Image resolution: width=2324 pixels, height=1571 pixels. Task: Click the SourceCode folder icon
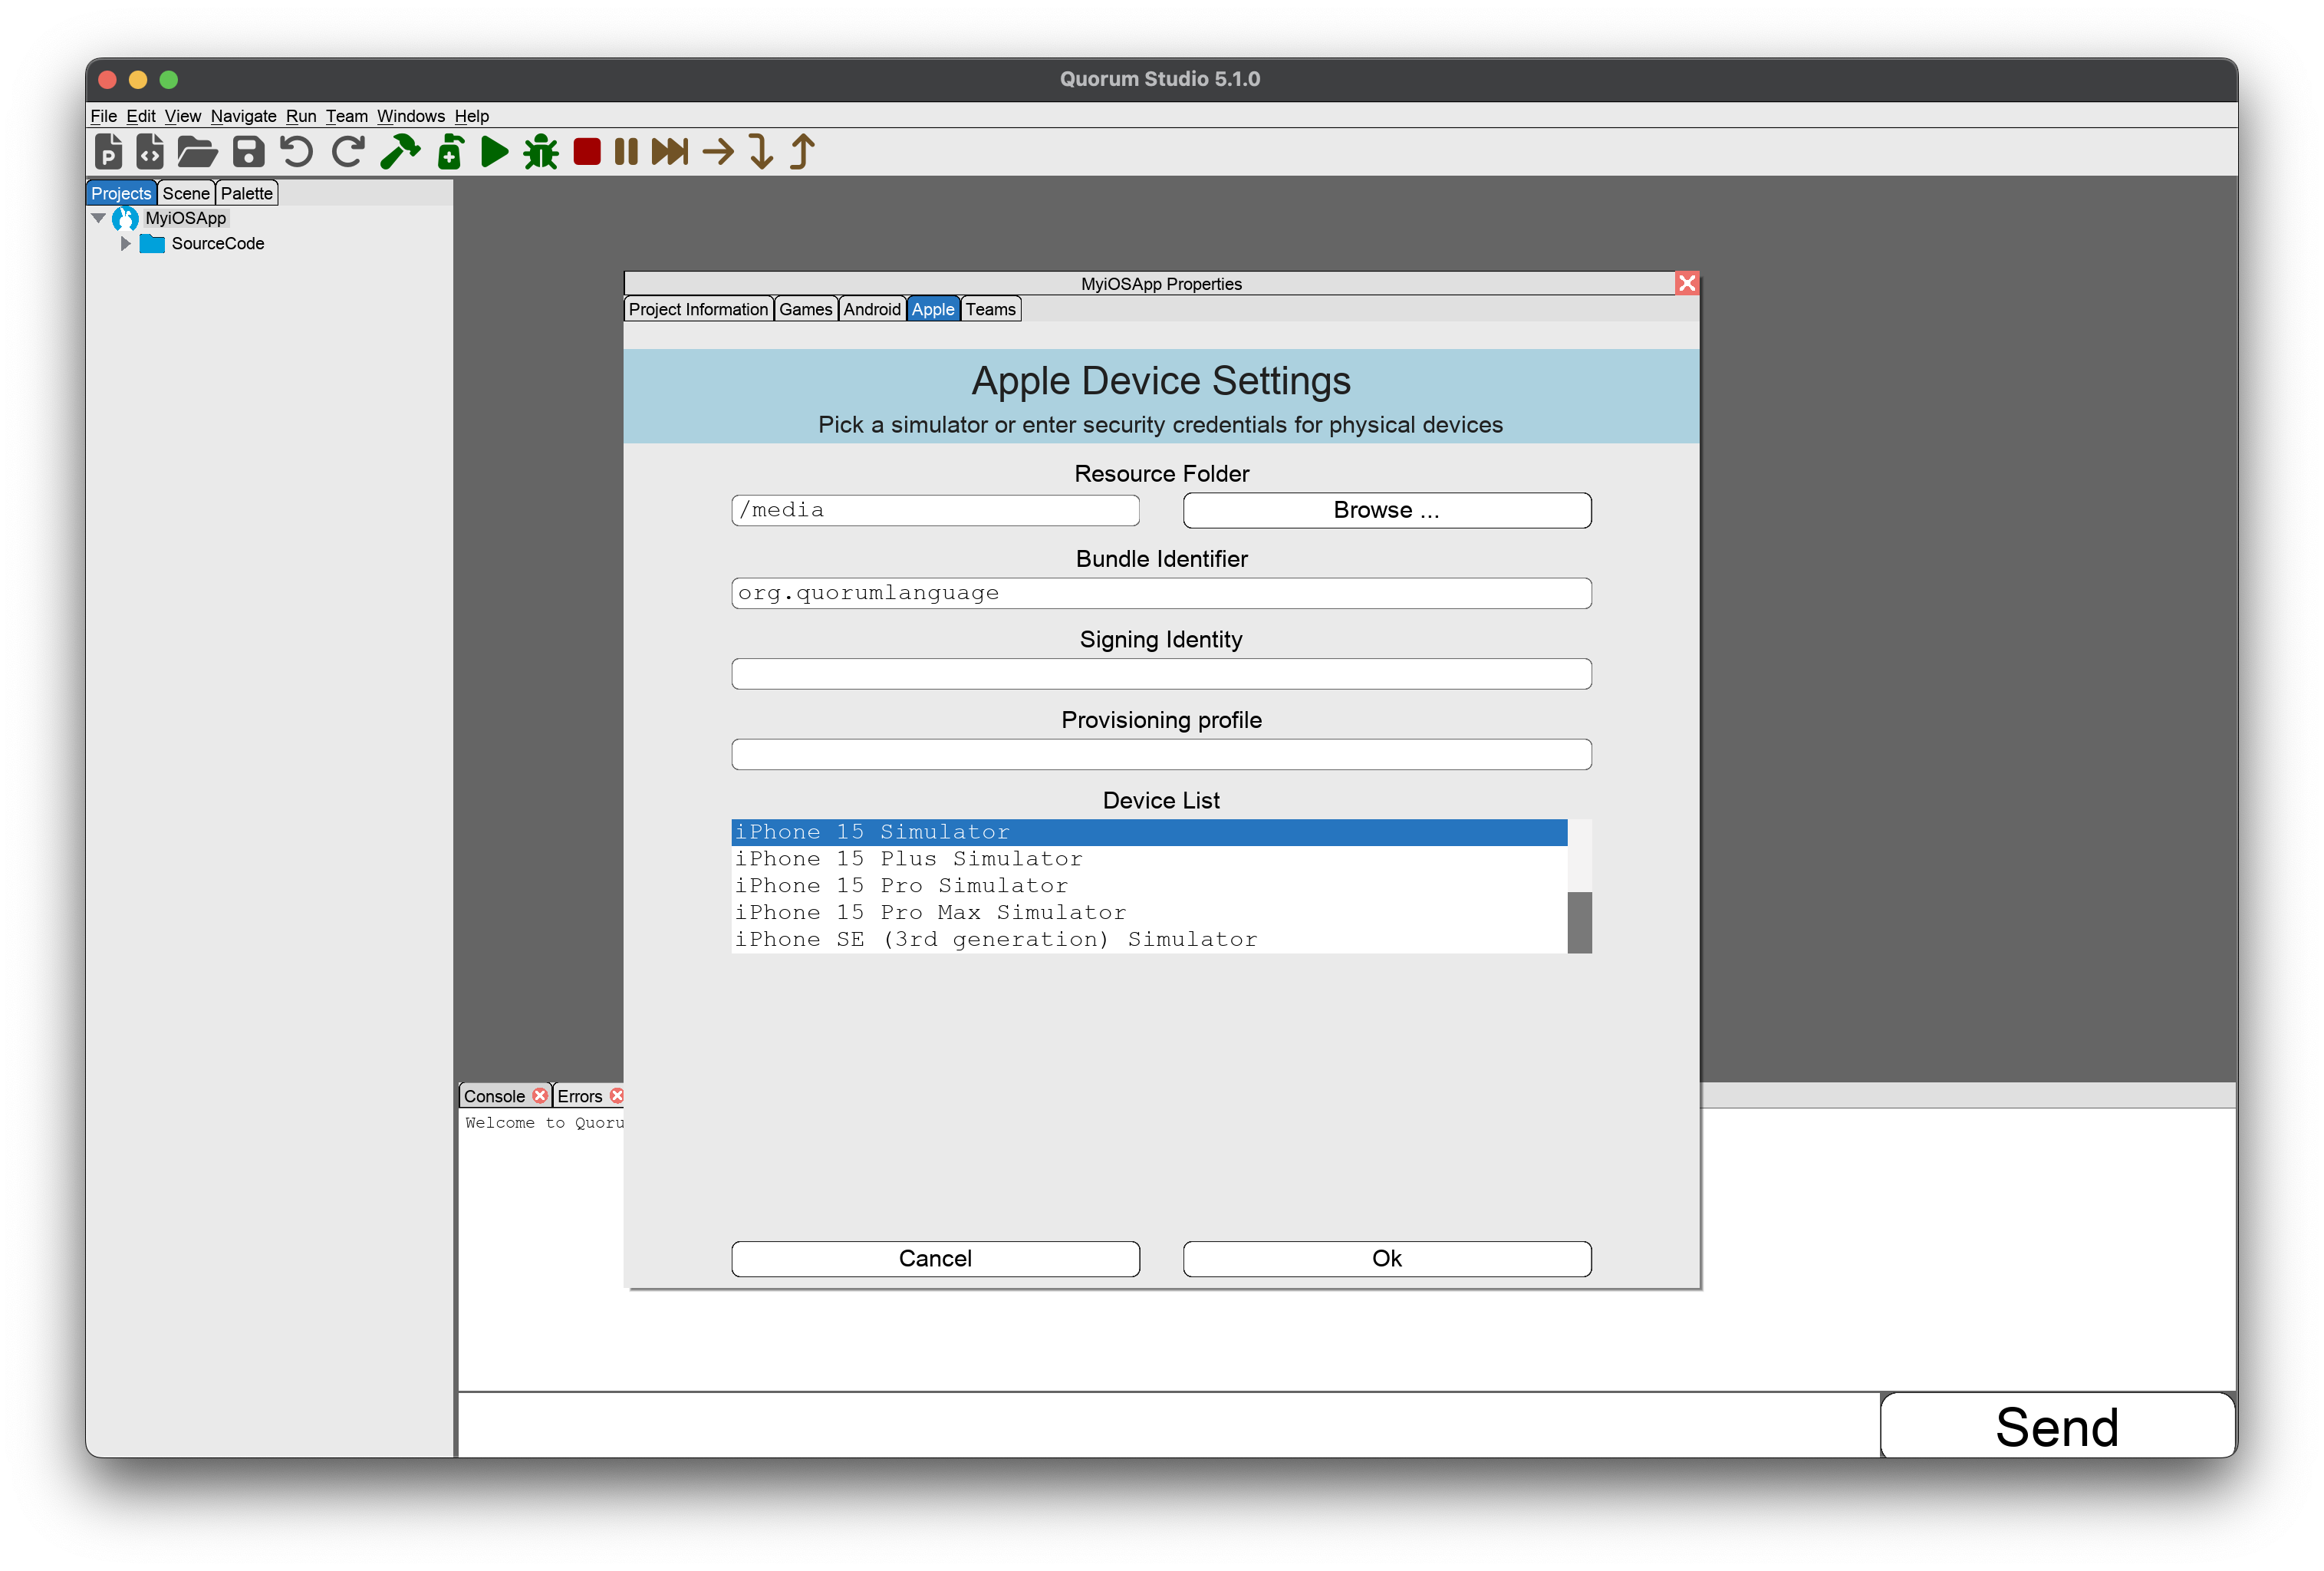(152, 244)
